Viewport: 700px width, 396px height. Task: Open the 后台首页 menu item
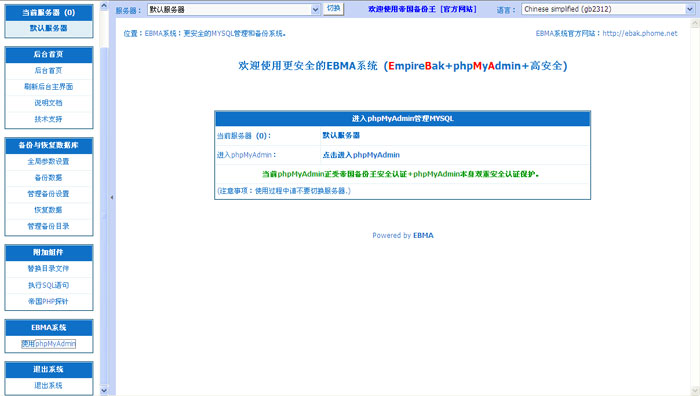point(49,71)
